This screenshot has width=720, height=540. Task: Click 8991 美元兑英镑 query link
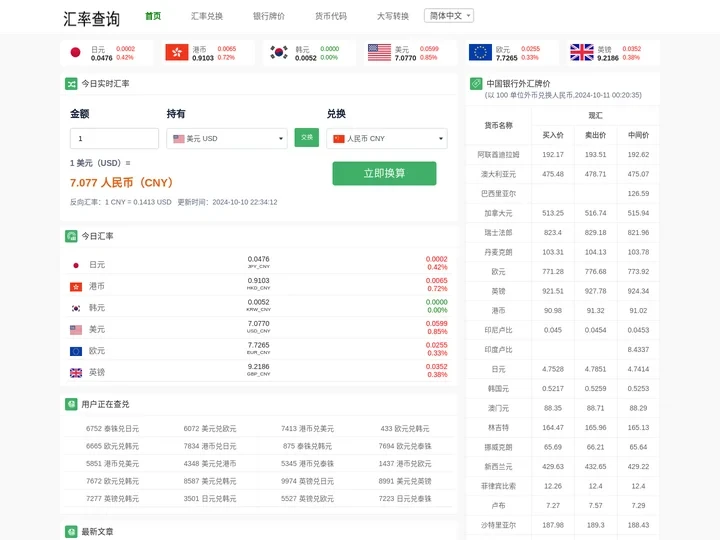405,481
